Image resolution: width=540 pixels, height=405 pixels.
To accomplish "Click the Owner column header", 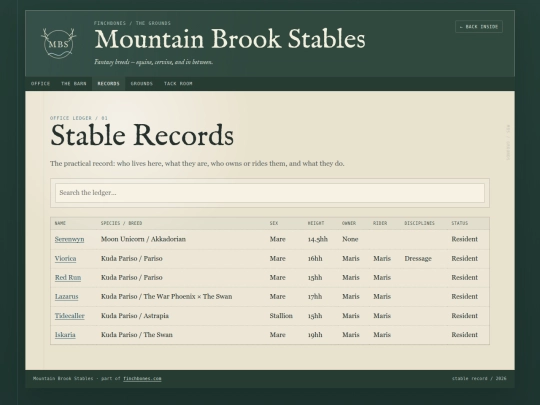I will (349, 223).
